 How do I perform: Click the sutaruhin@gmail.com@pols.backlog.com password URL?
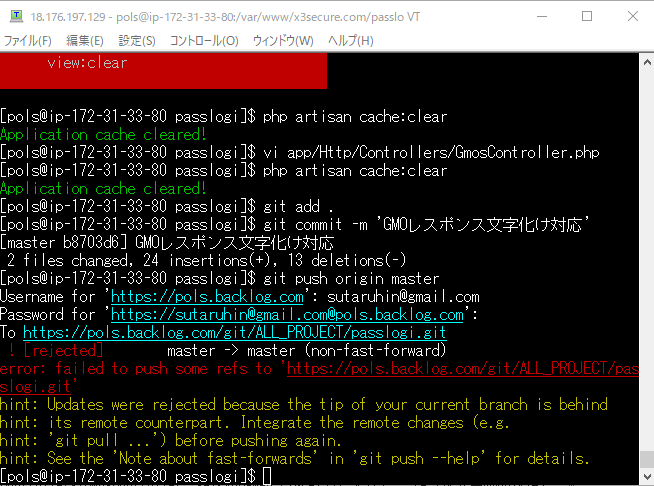[x=287, y=315]
